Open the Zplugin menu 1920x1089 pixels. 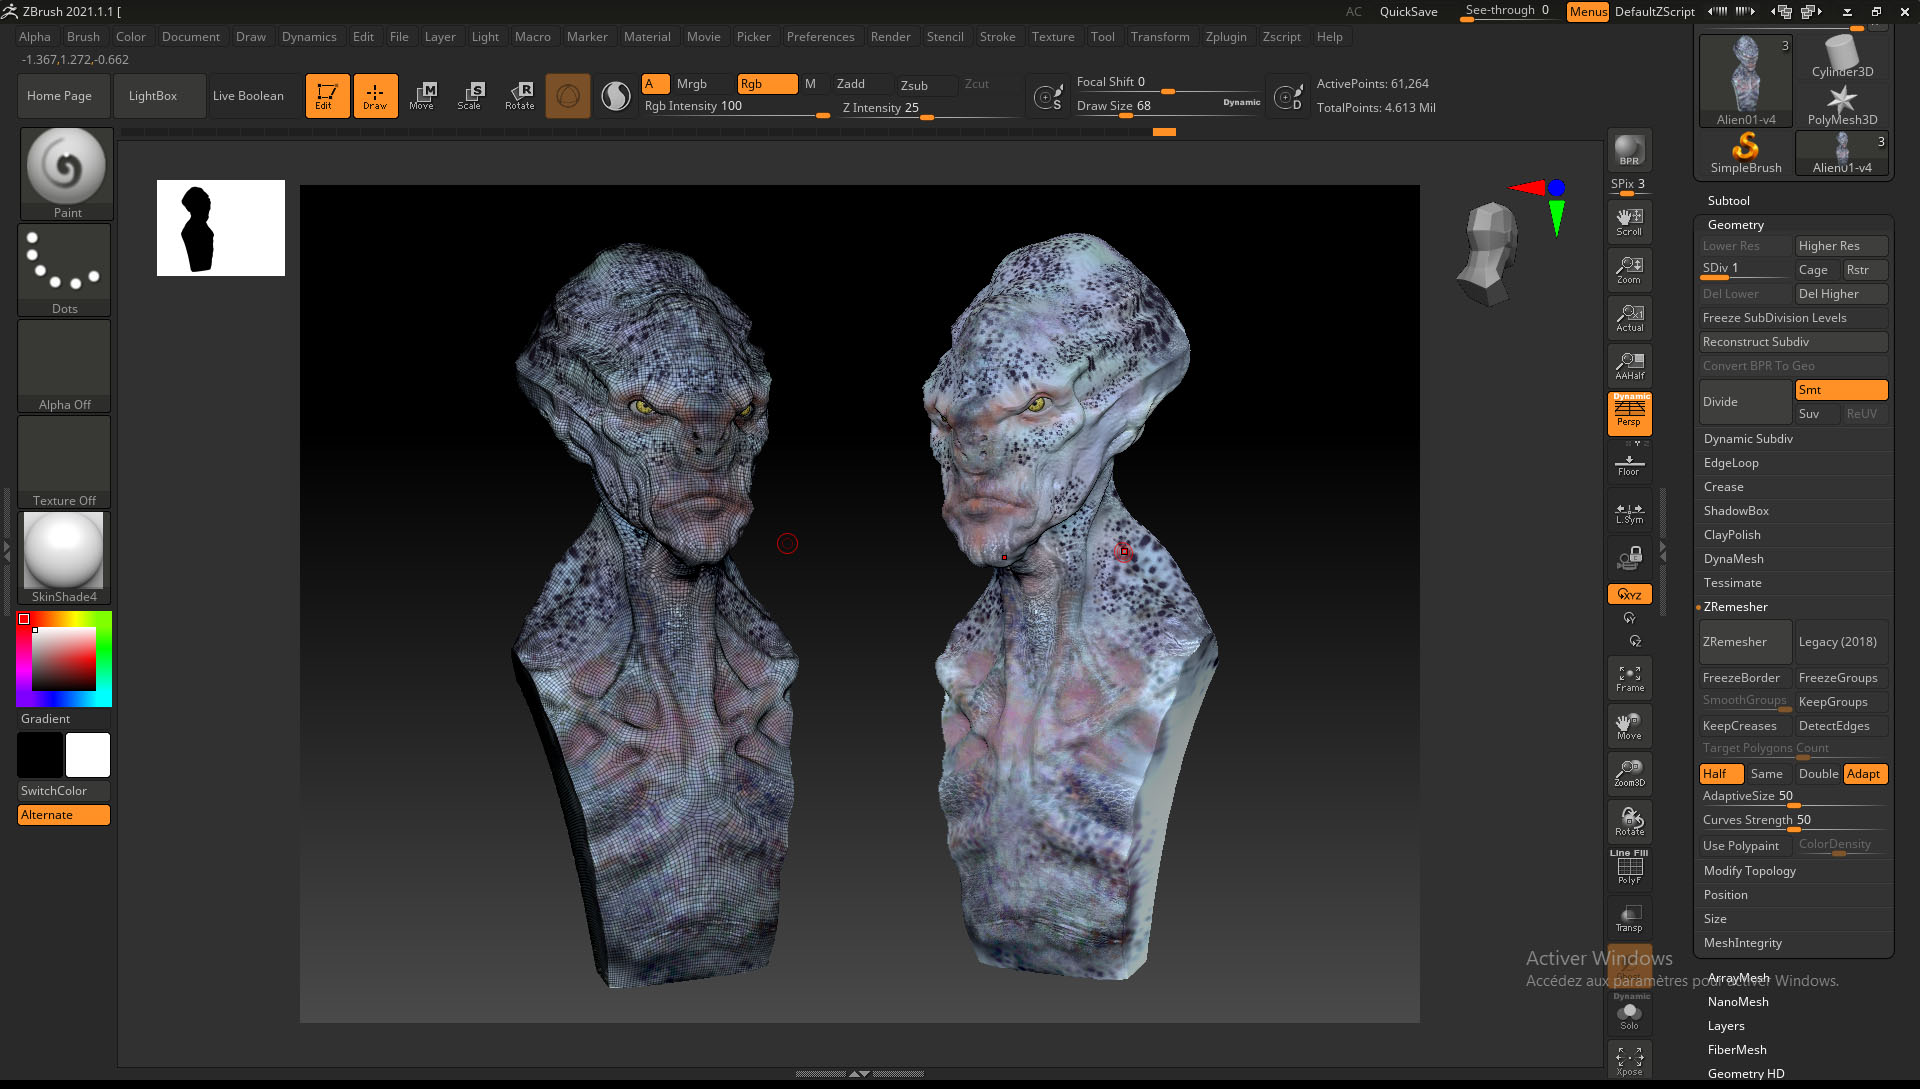[x=1225, y=37]
